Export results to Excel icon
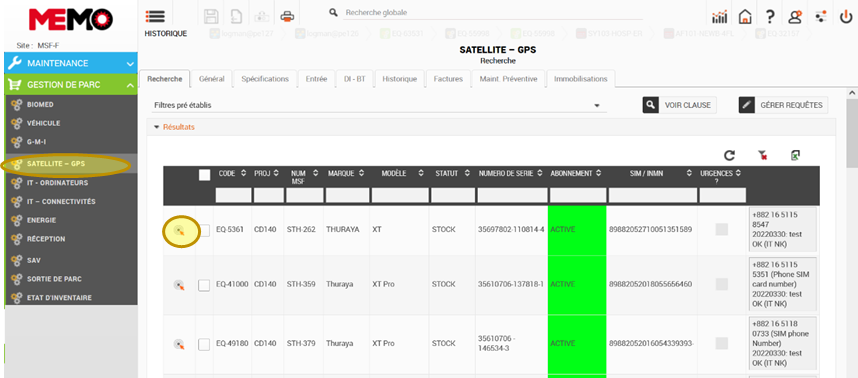 click(796, 155)
